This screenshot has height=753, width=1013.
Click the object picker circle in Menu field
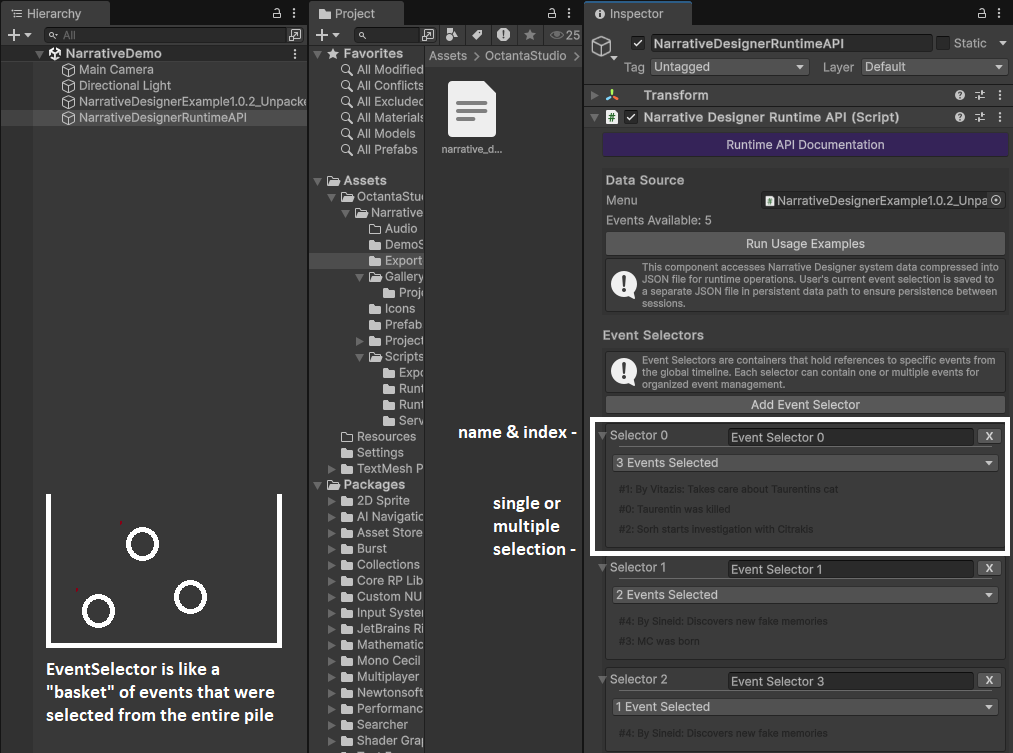tap(996, 200)
